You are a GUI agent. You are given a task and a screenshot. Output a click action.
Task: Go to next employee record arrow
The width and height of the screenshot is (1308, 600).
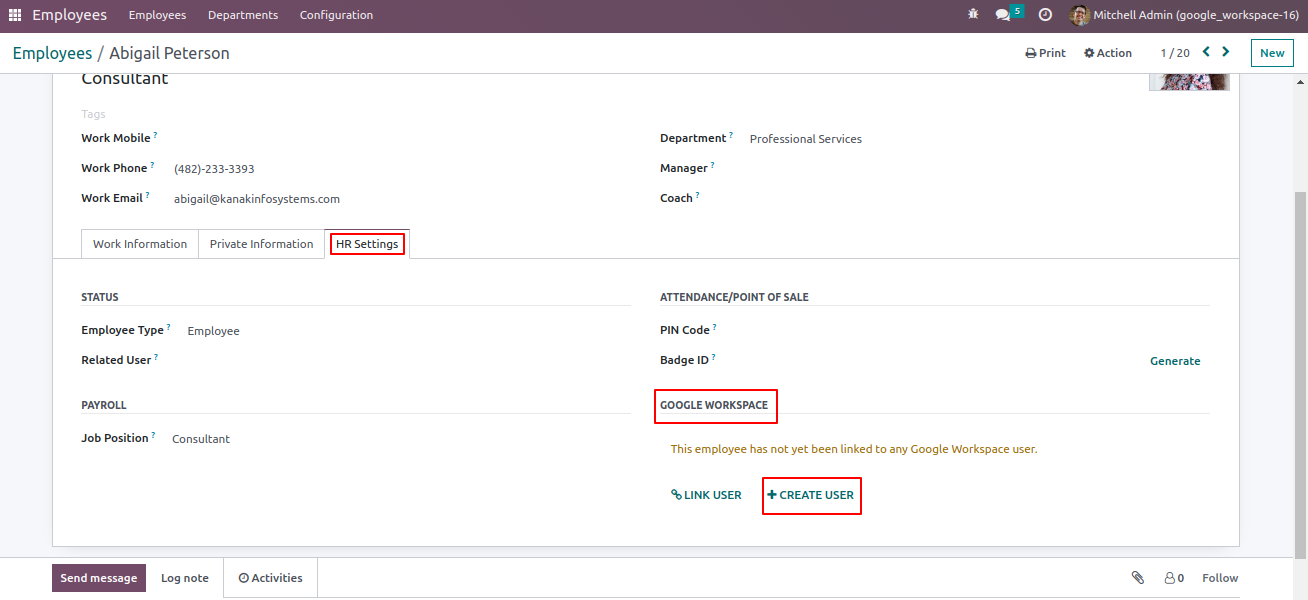1226,52
